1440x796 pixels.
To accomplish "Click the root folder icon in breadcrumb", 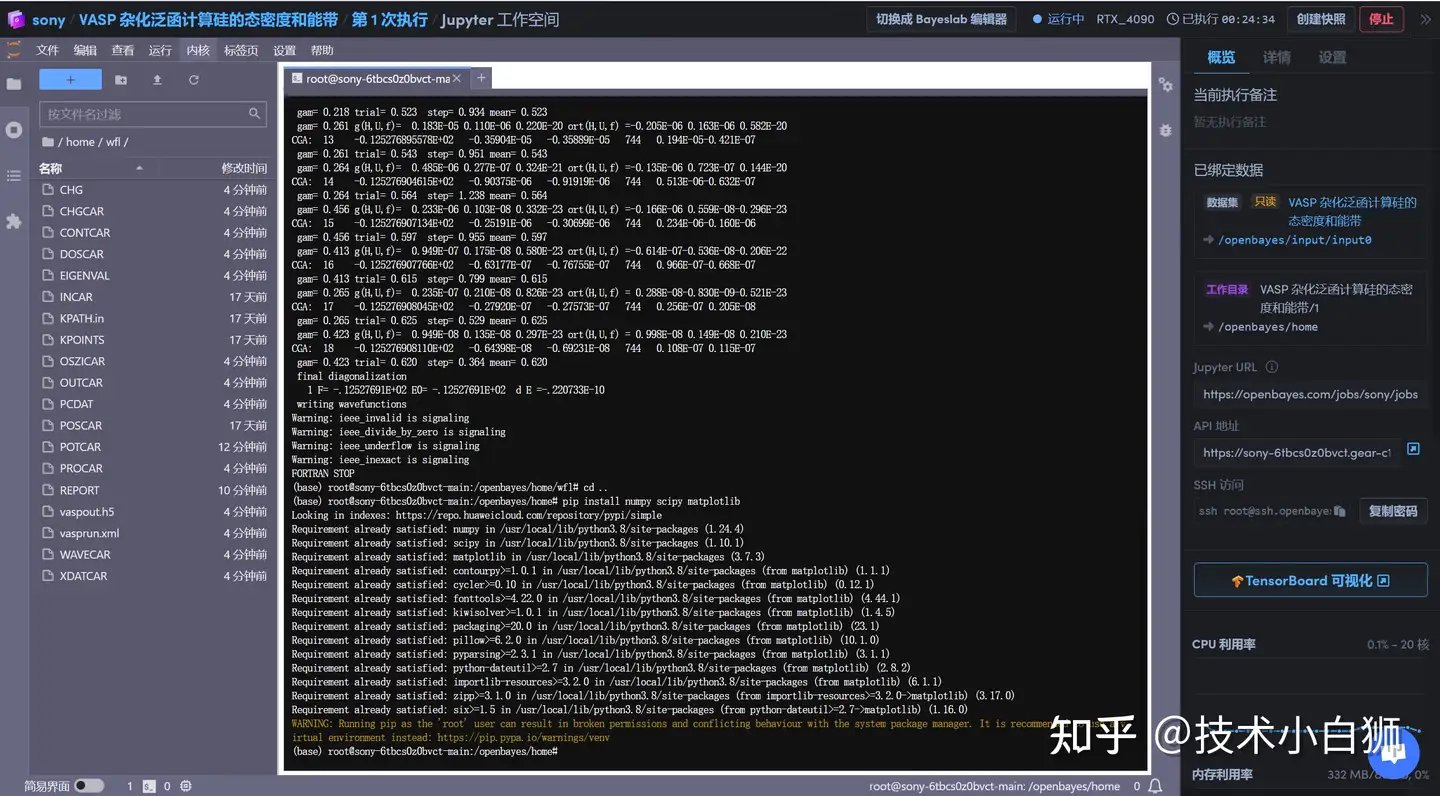I will (48, 142).
